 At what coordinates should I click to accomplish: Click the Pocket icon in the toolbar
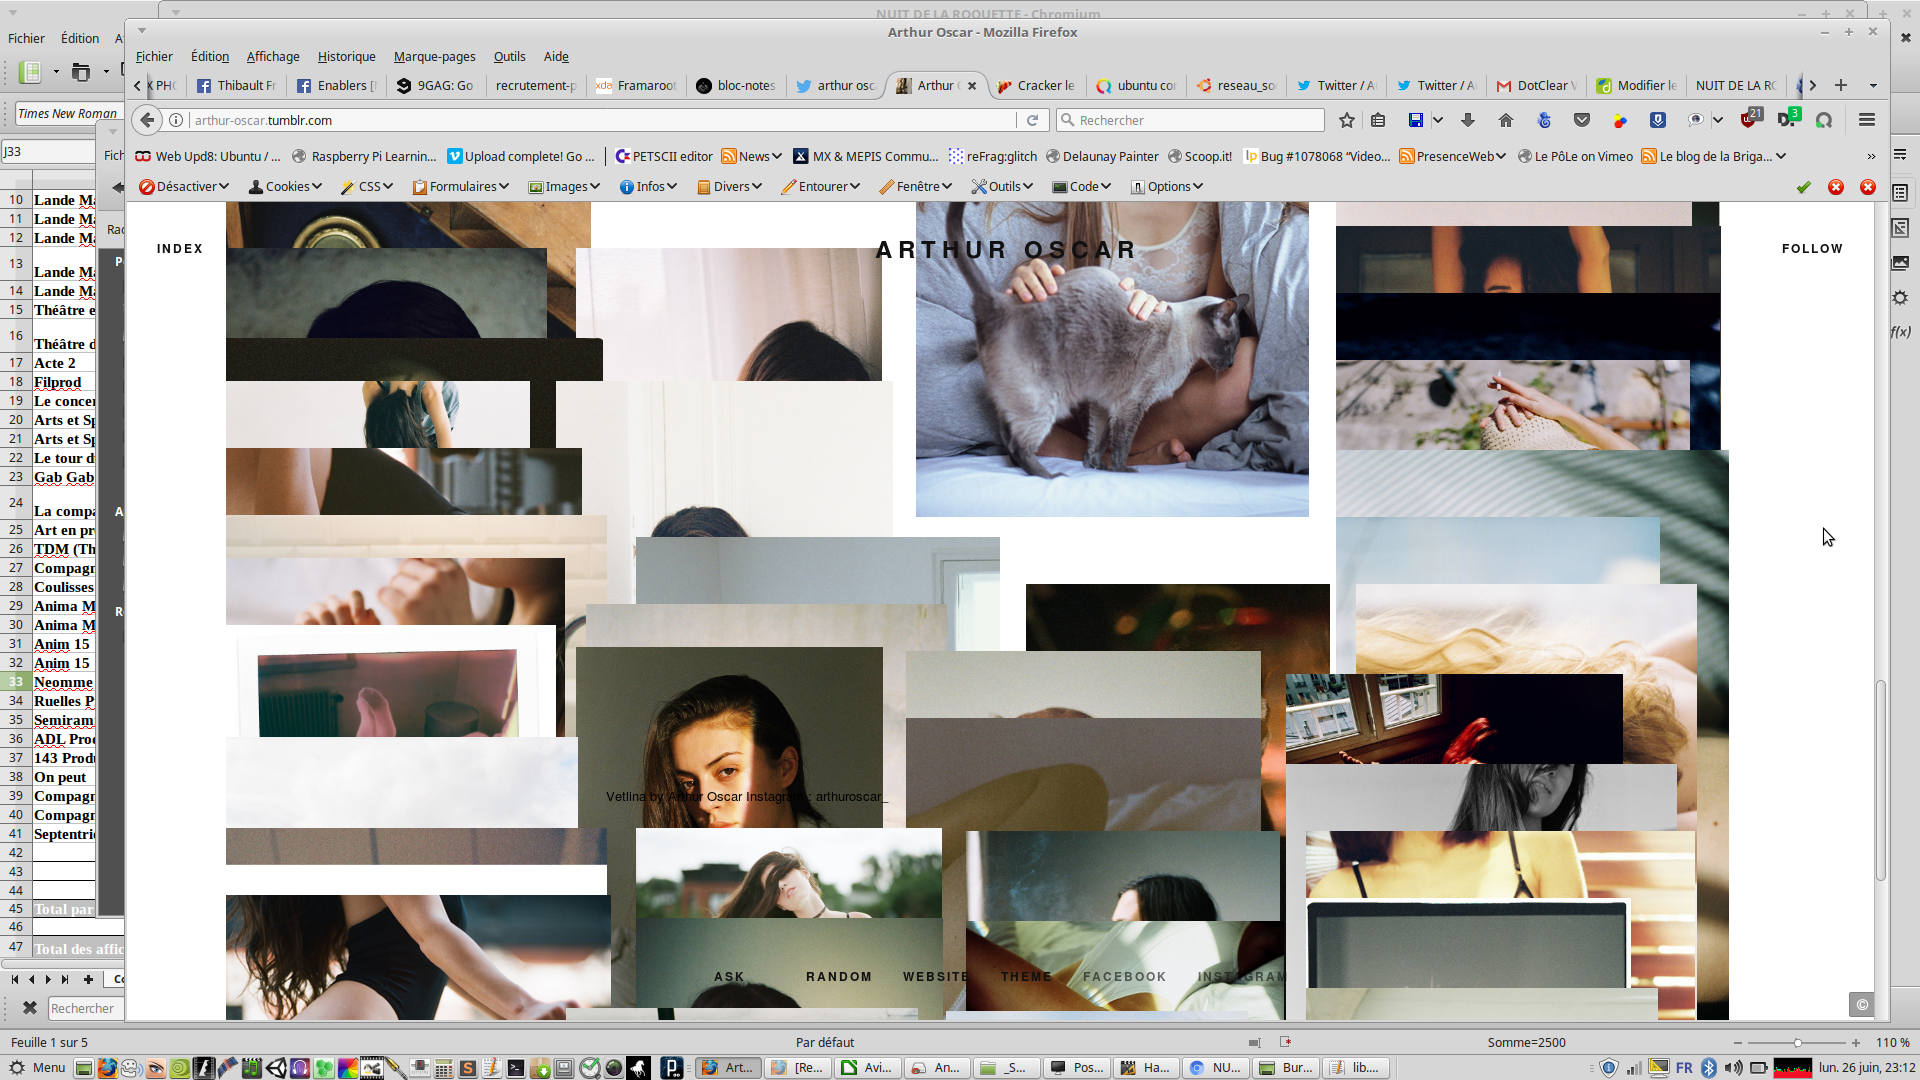(1582, 120)
